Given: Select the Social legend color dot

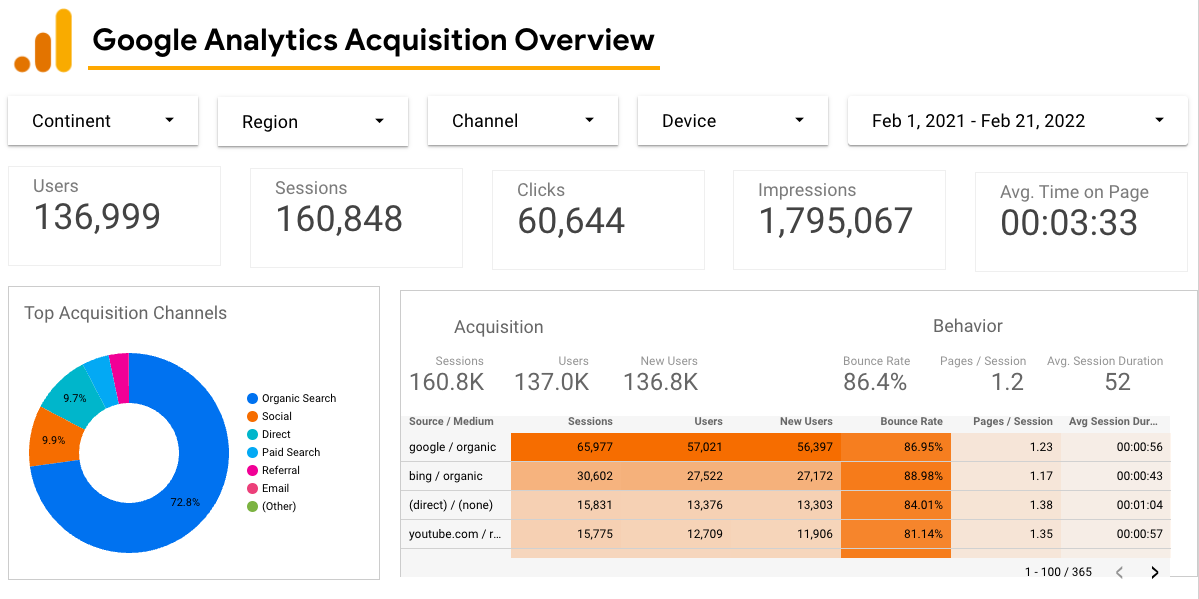Looking at the screenshot, I should pyautogui.click(x=252, y=416).
